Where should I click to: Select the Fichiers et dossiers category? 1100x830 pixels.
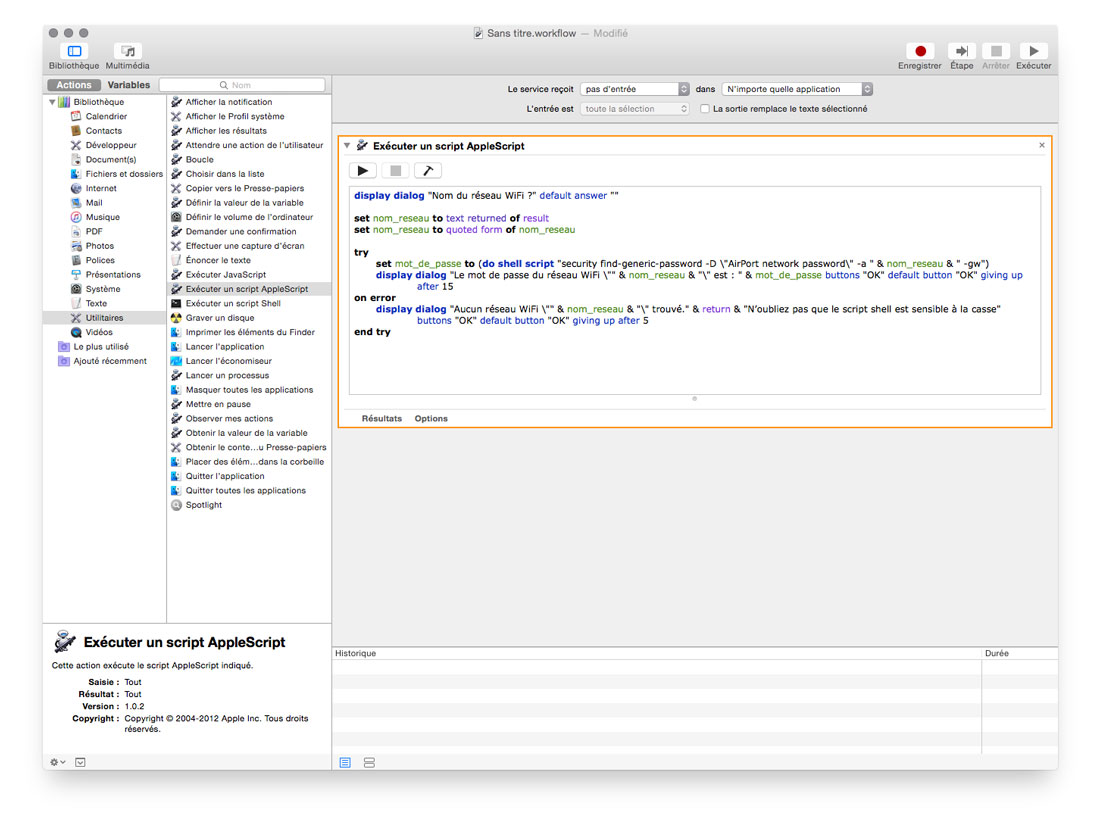tap(123, 174)
